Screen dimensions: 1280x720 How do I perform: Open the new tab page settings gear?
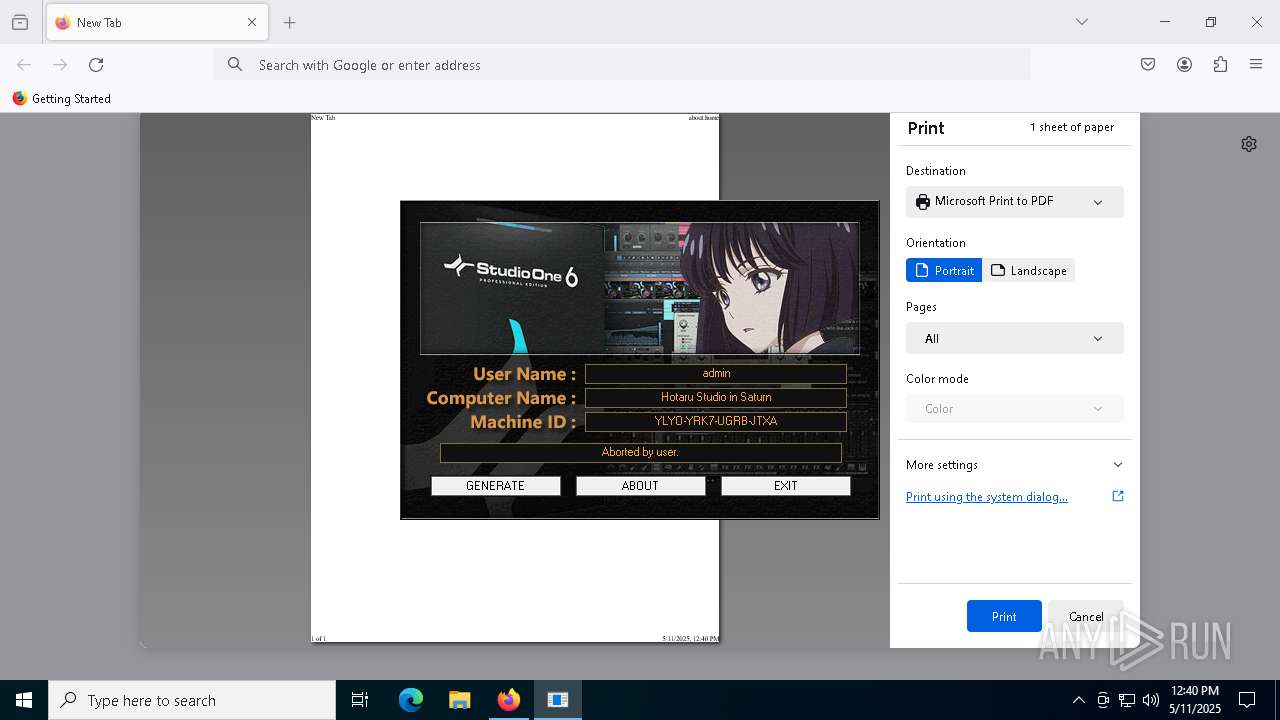pyautogui.click(x=1249, y=144)
